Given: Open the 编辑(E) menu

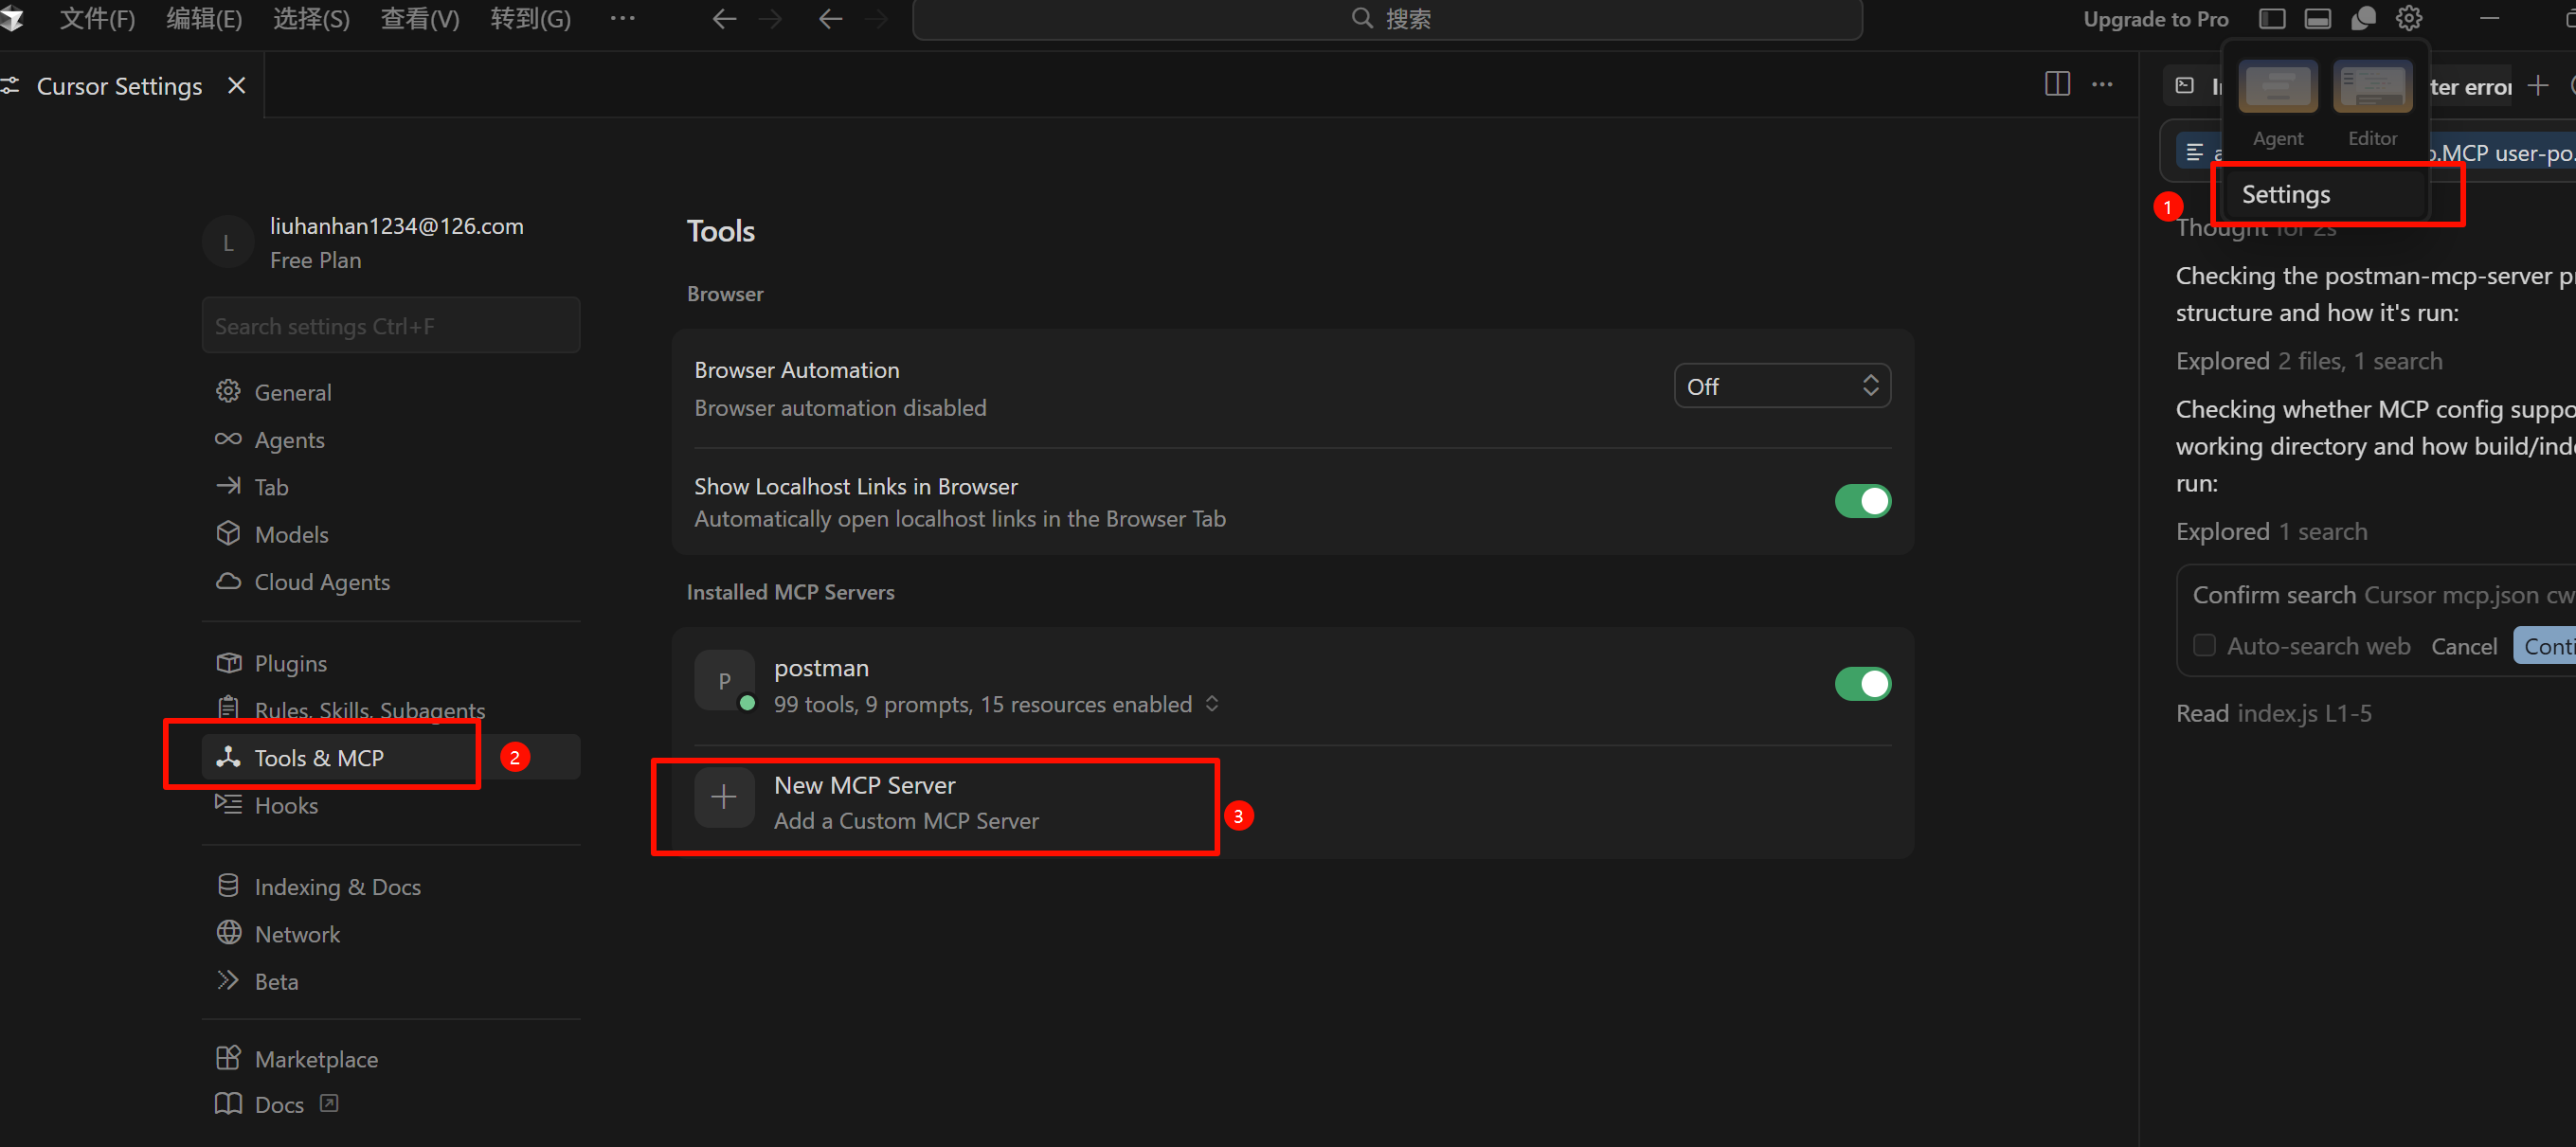Looking at the screenshot, I should pos(204,18).
